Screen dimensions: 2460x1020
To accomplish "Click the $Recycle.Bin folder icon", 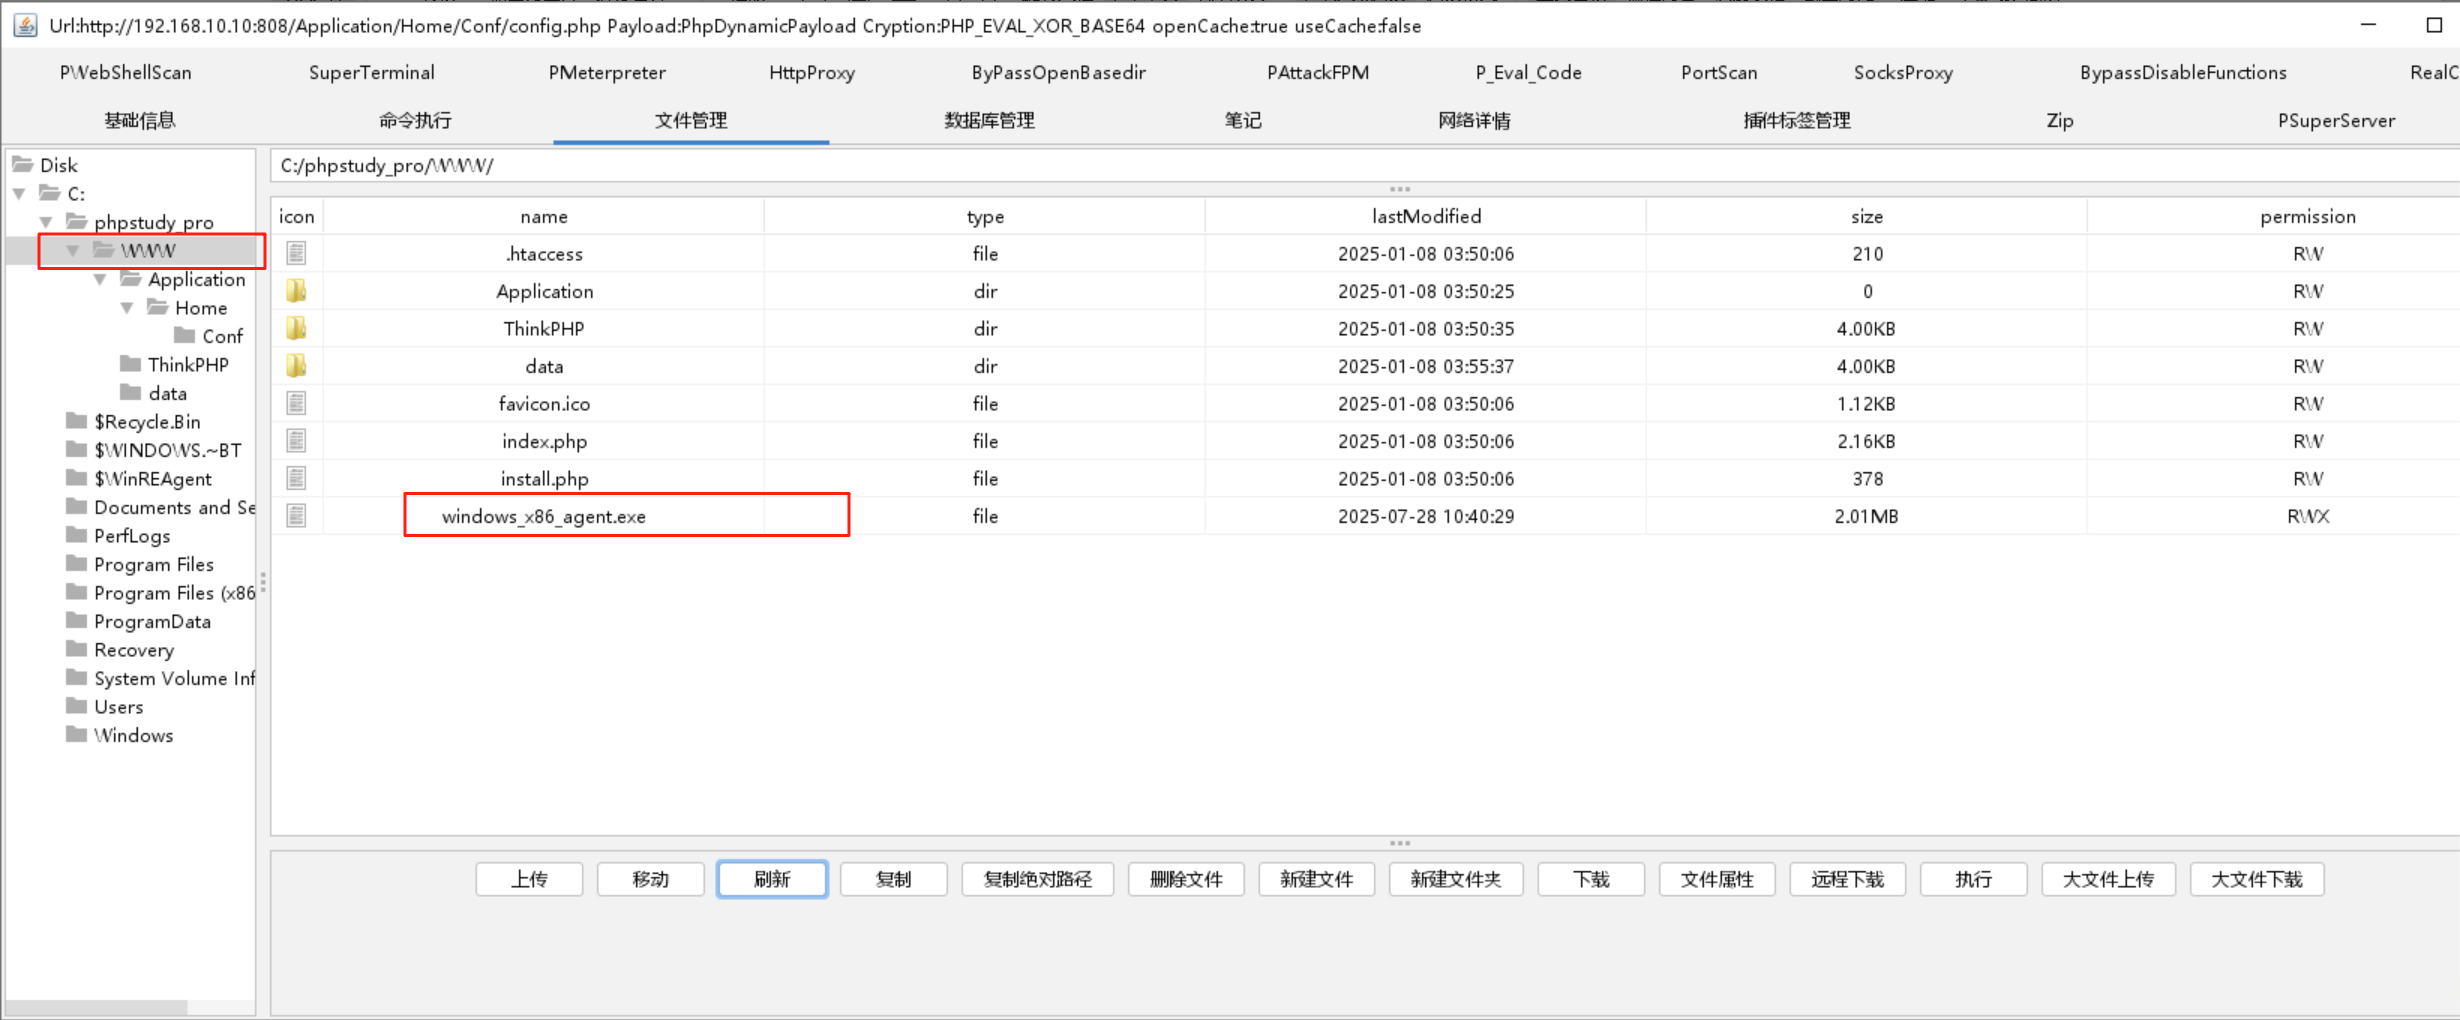I will point(76,421).
